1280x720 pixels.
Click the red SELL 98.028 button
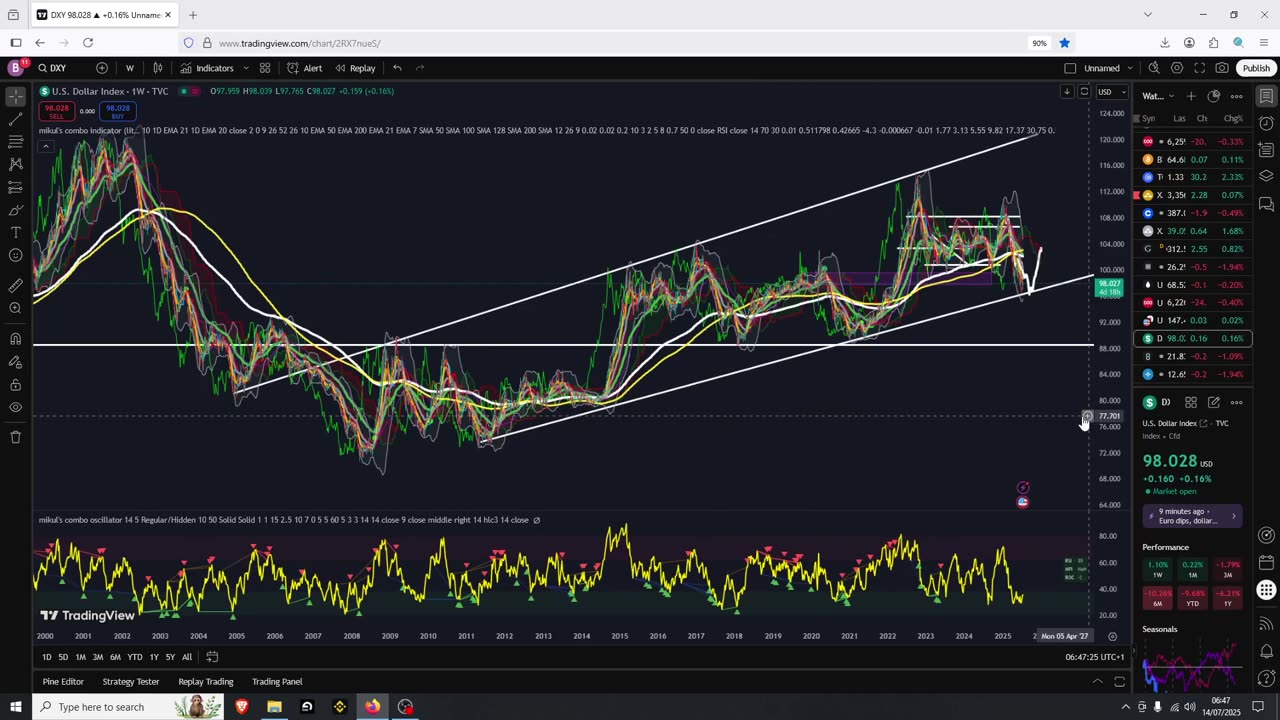click(x=56, y=111)
